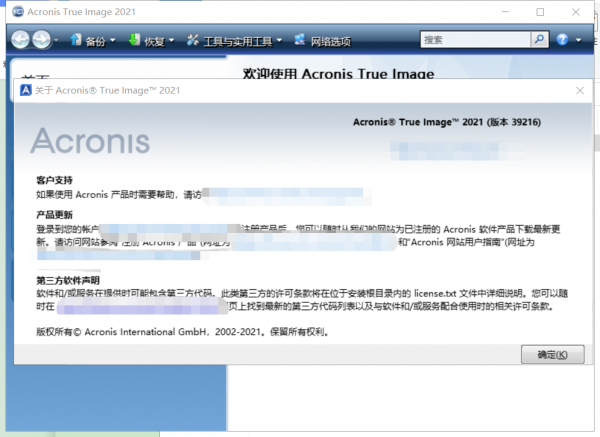Focus the 搜索 search field
This screenshot has width=600, height=437.
(x=476, y=39)
